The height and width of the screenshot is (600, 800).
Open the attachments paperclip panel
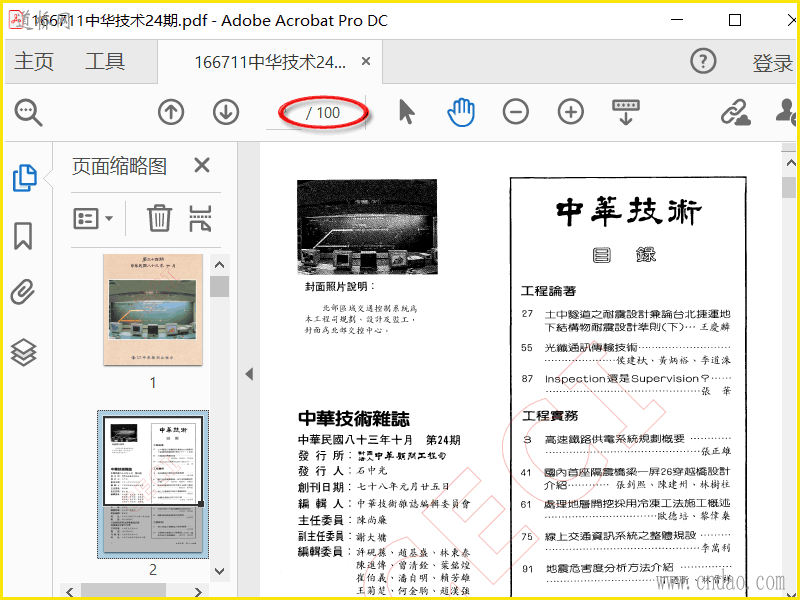pos(23,292)
